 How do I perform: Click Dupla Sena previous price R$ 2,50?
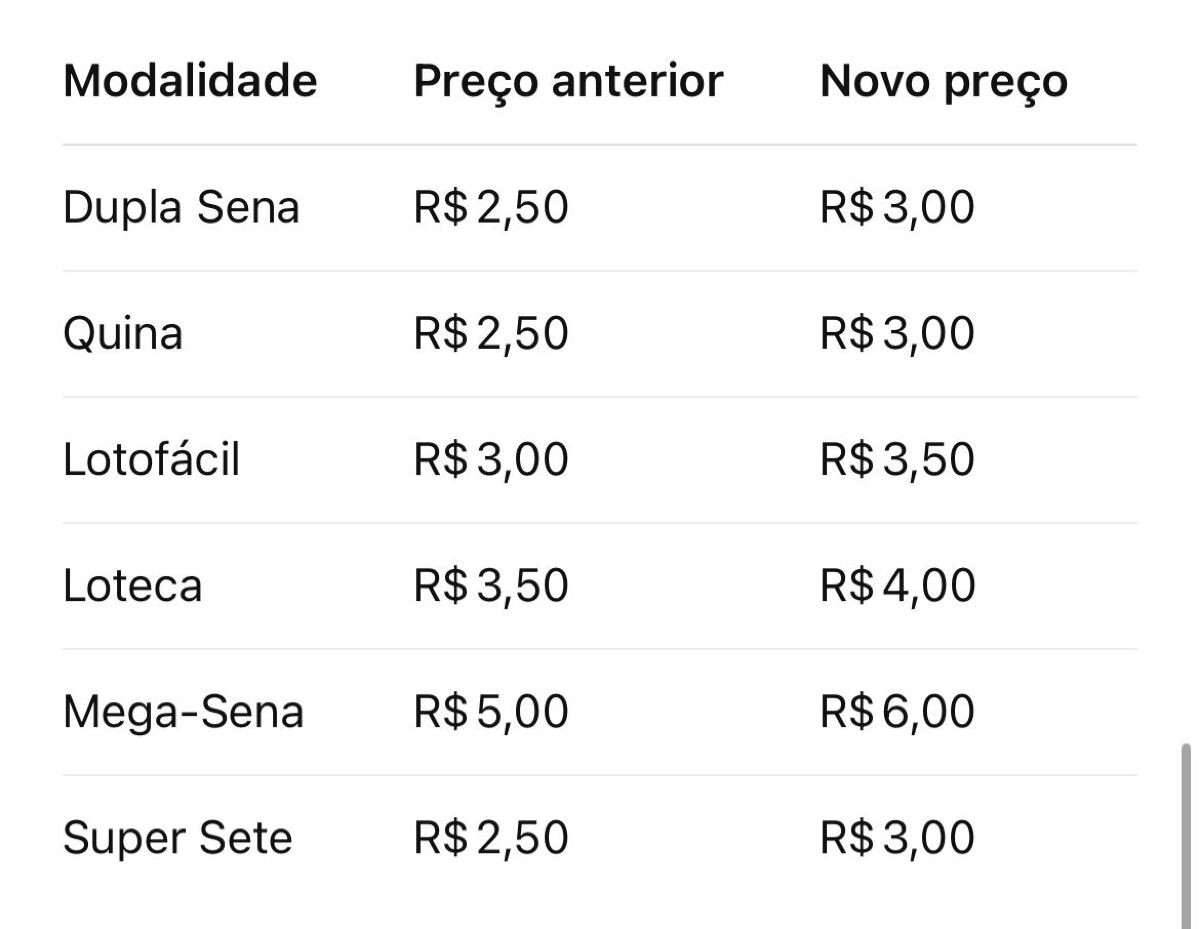point(491,208)
